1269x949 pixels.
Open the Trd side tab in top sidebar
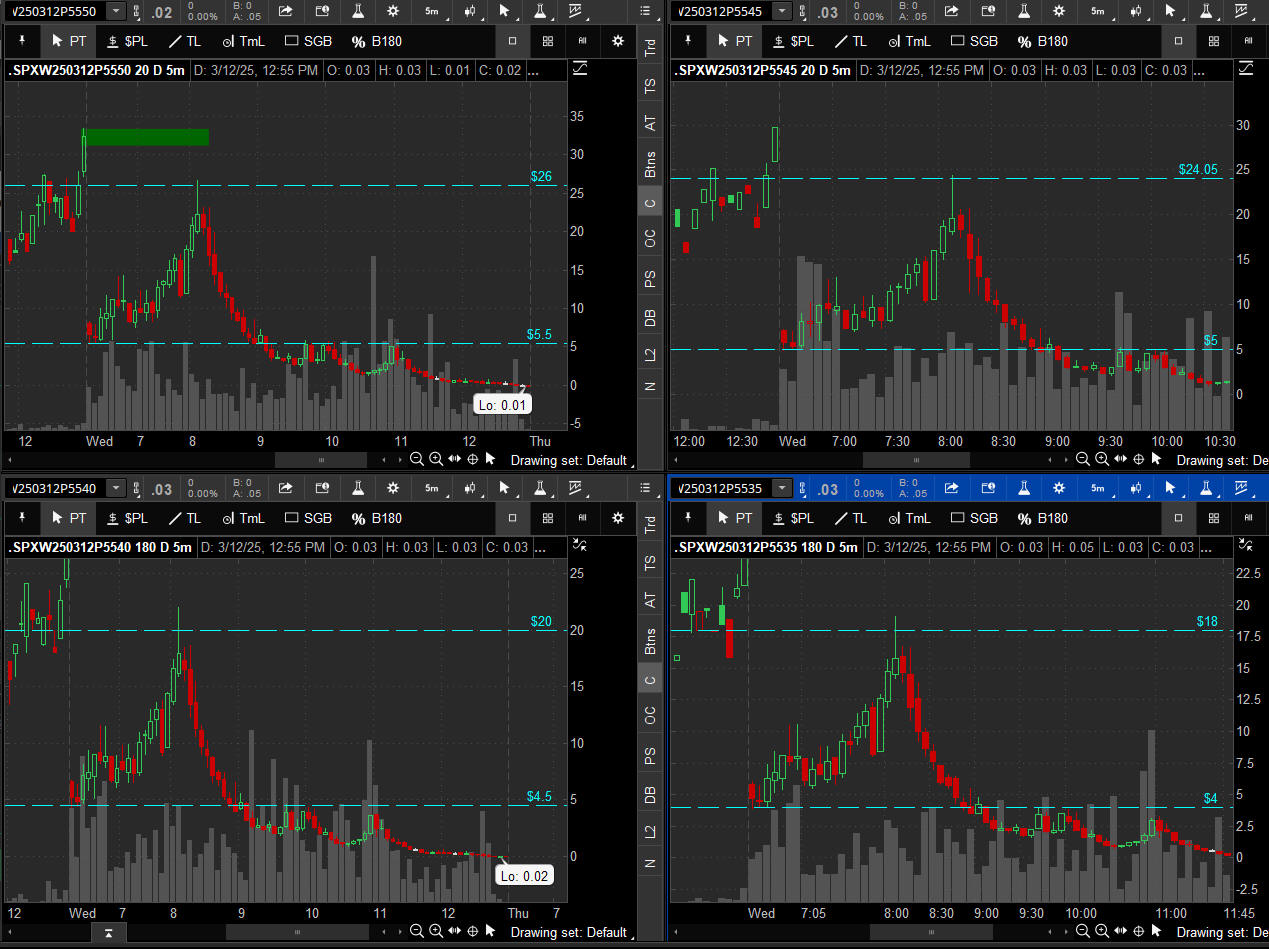tap(650, 46)
